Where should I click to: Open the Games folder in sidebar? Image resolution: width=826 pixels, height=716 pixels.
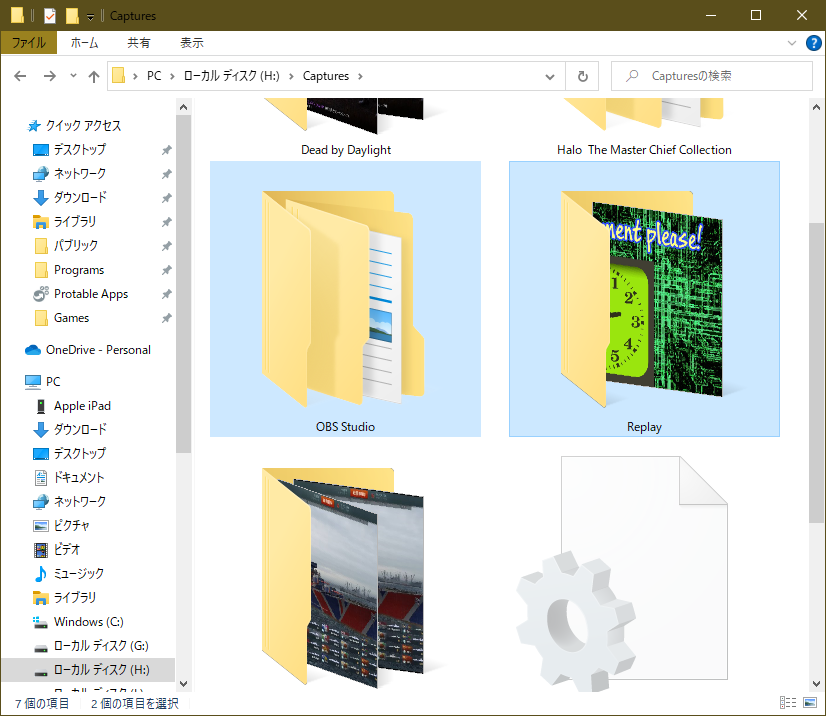point(71,318)
